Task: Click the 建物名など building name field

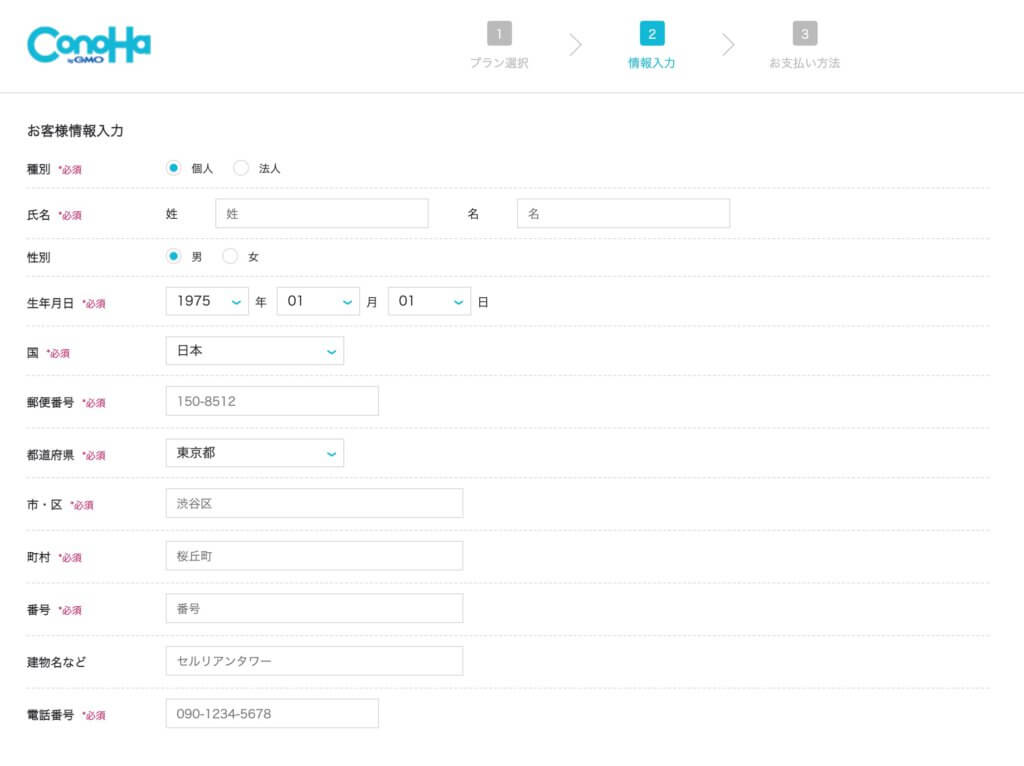Action: (315, 661)
